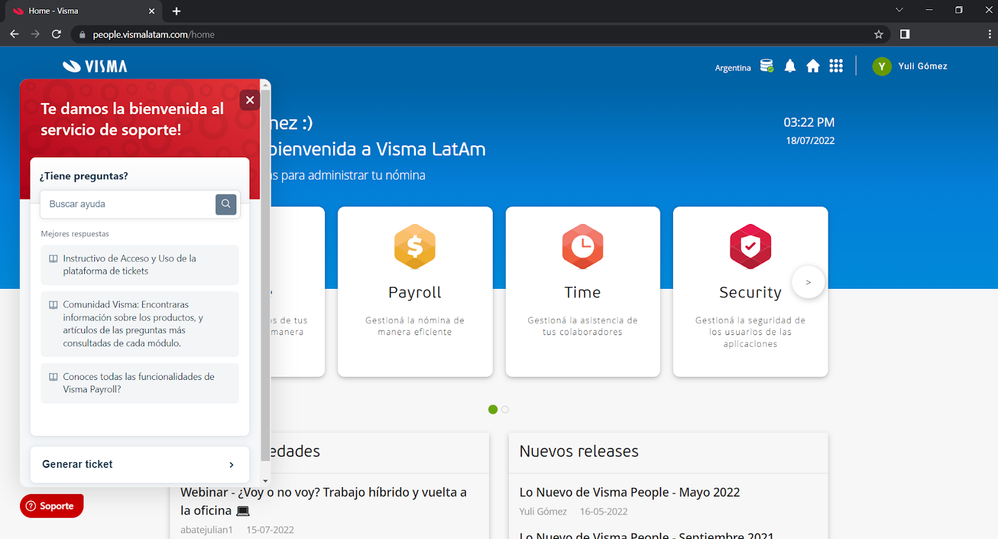This screenshot has width=998, height=539.
Task: Open the Webinar Trabajo híbrido news item
Action: click(323, 501)
